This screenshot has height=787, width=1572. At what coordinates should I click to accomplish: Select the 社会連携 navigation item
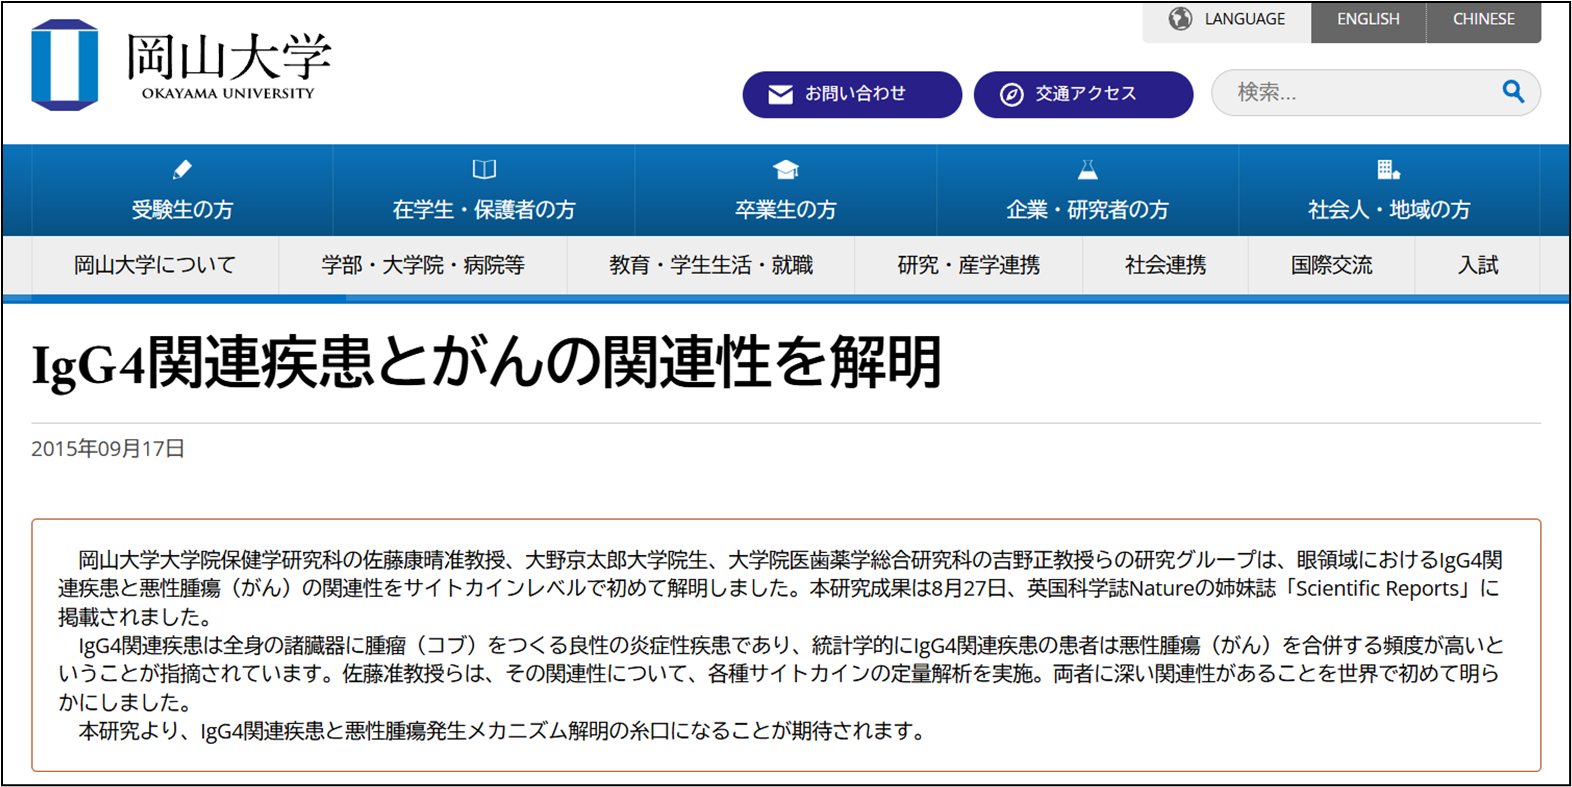pos(1165,265)
